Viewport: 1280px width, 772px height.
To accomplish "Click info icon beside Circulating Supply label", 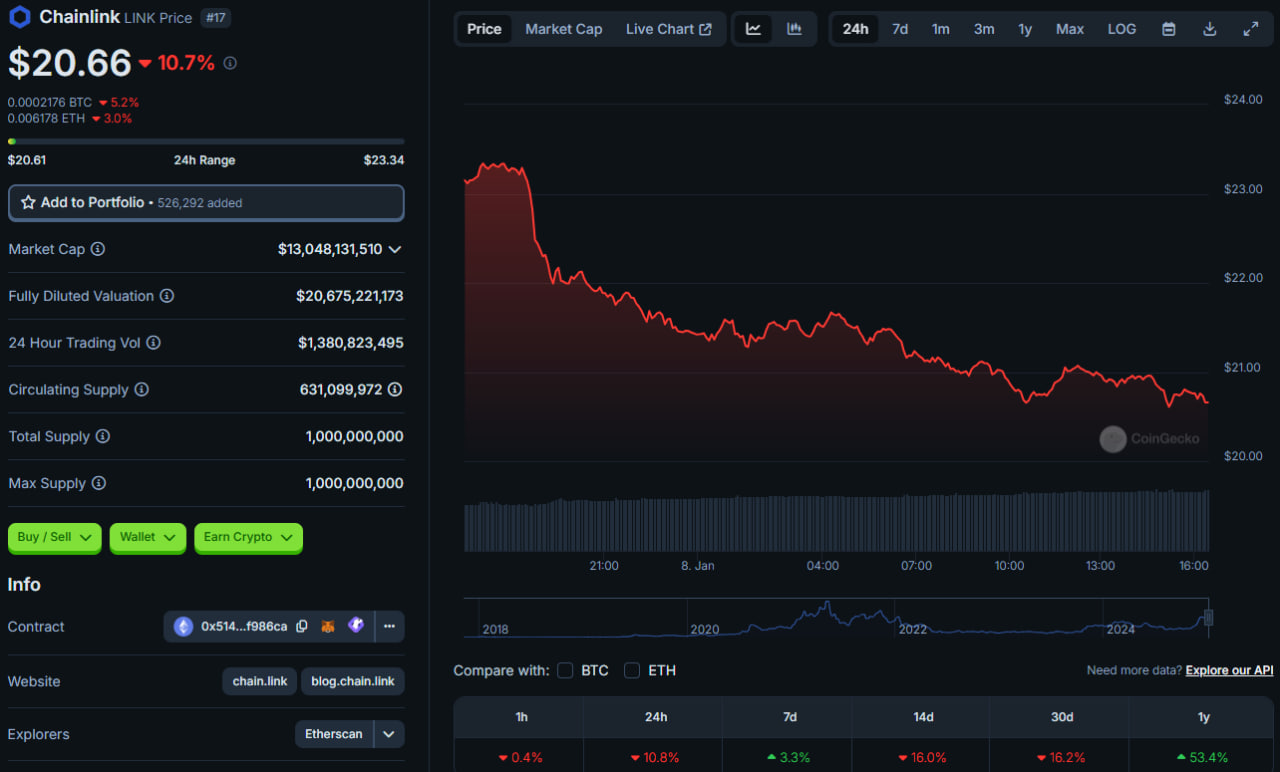I will [142, 390].
